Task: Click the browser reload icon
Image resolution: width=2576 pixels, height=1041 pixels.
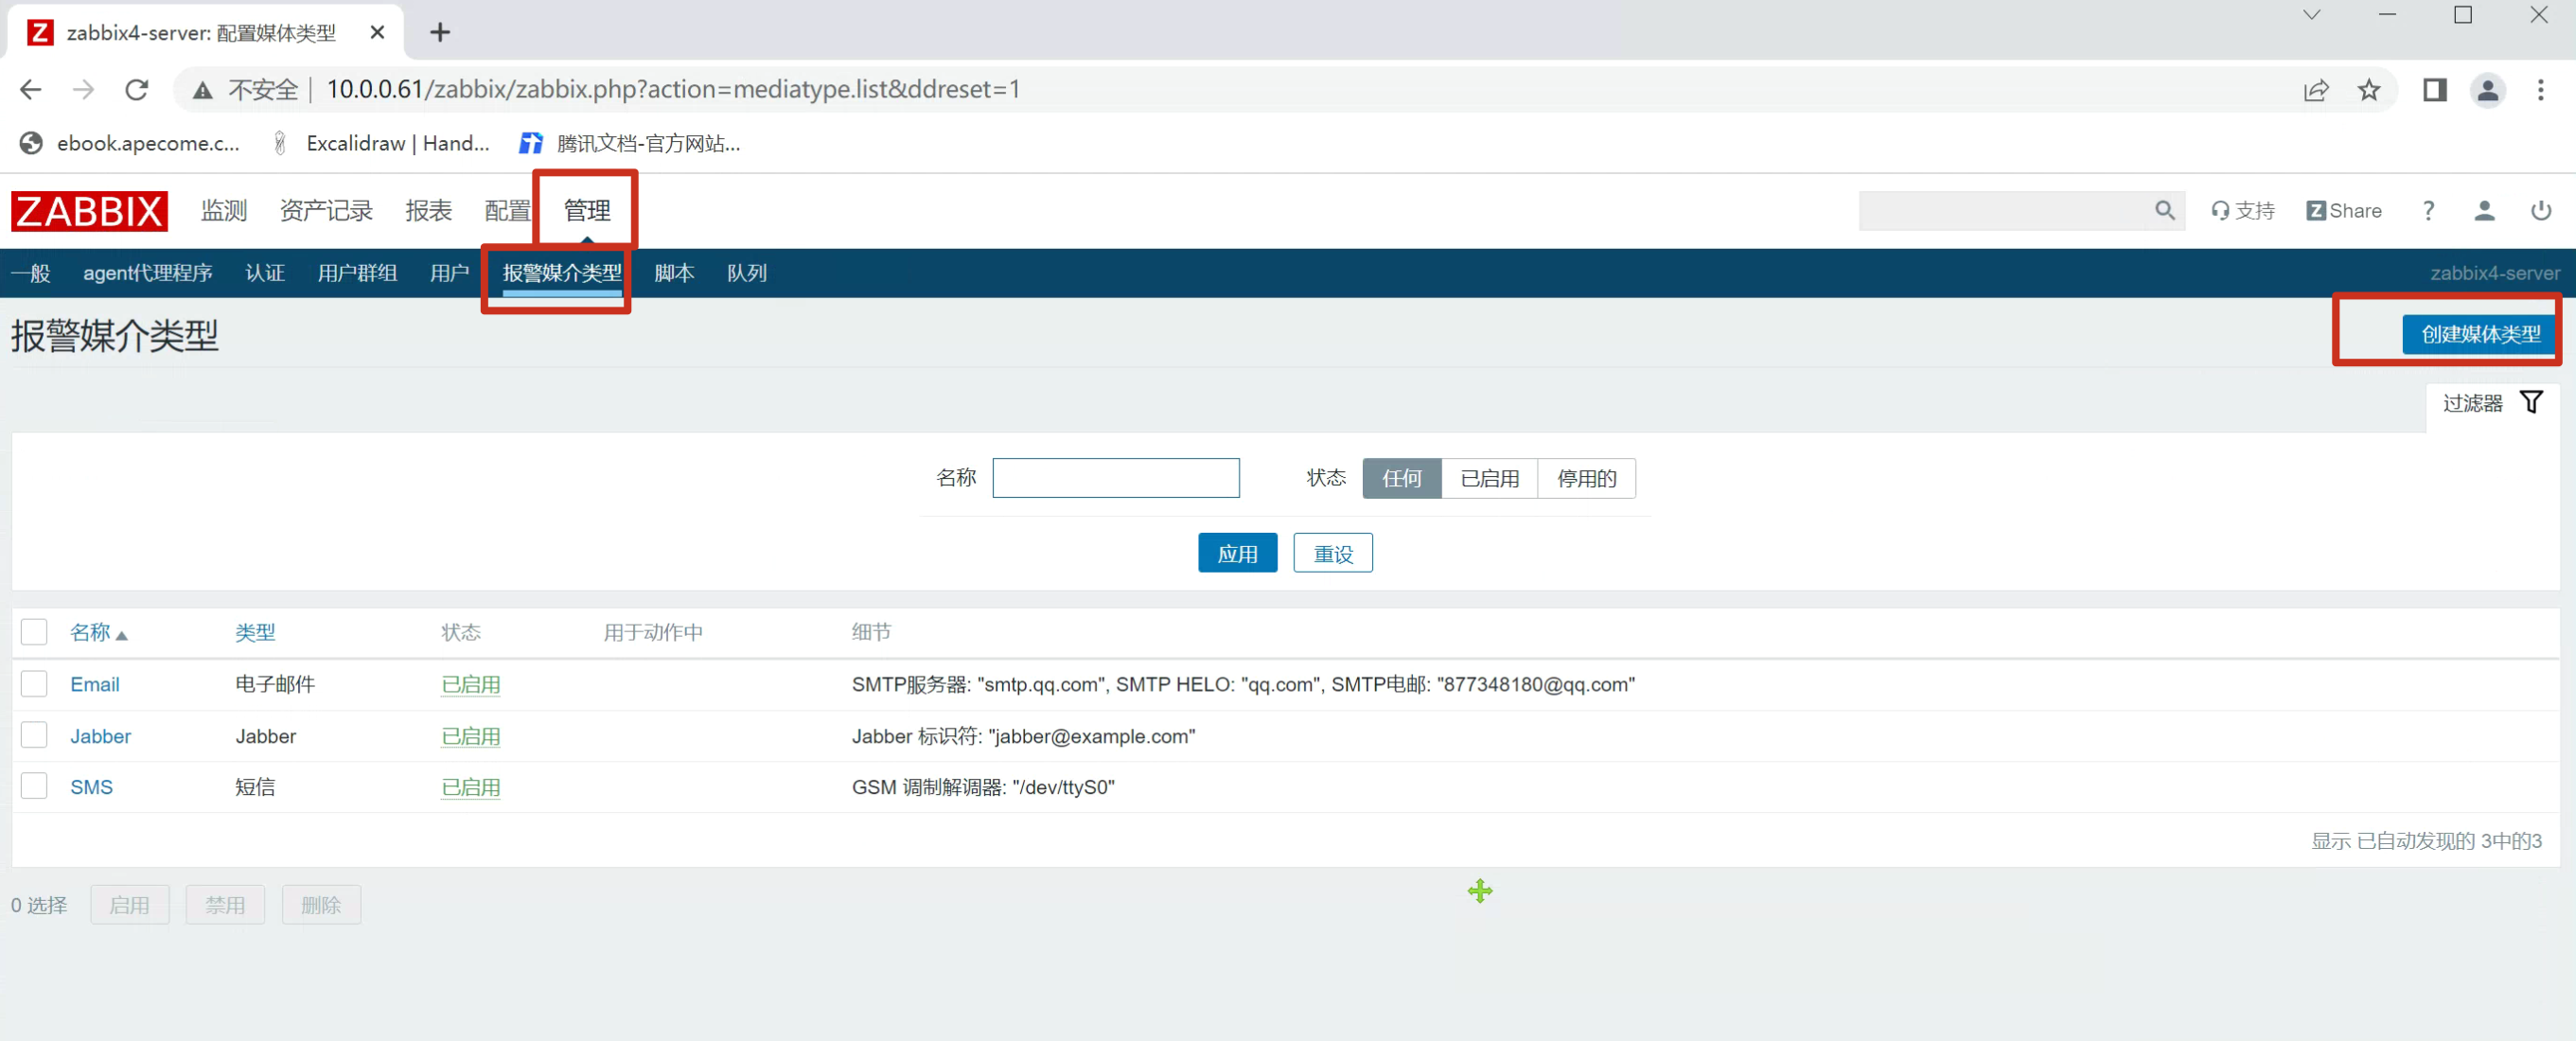Action: (137, 90)
